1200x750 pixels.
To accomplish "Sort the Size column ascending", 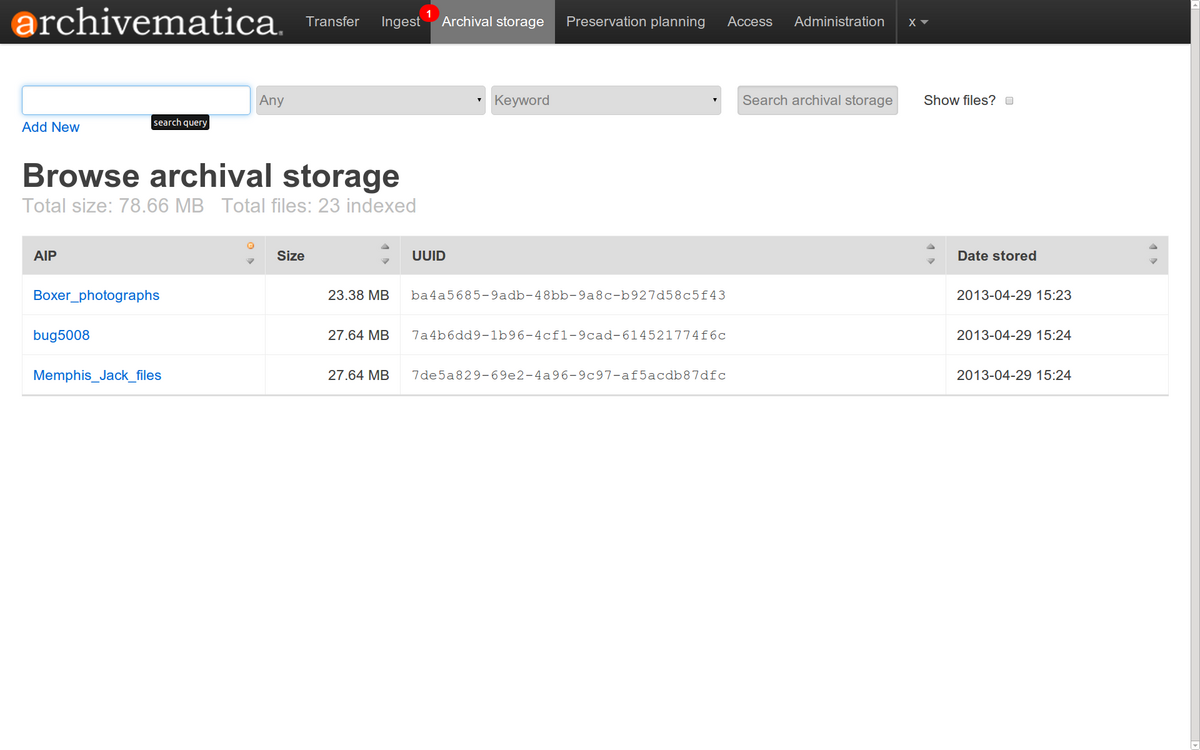I will click(385, 247).
